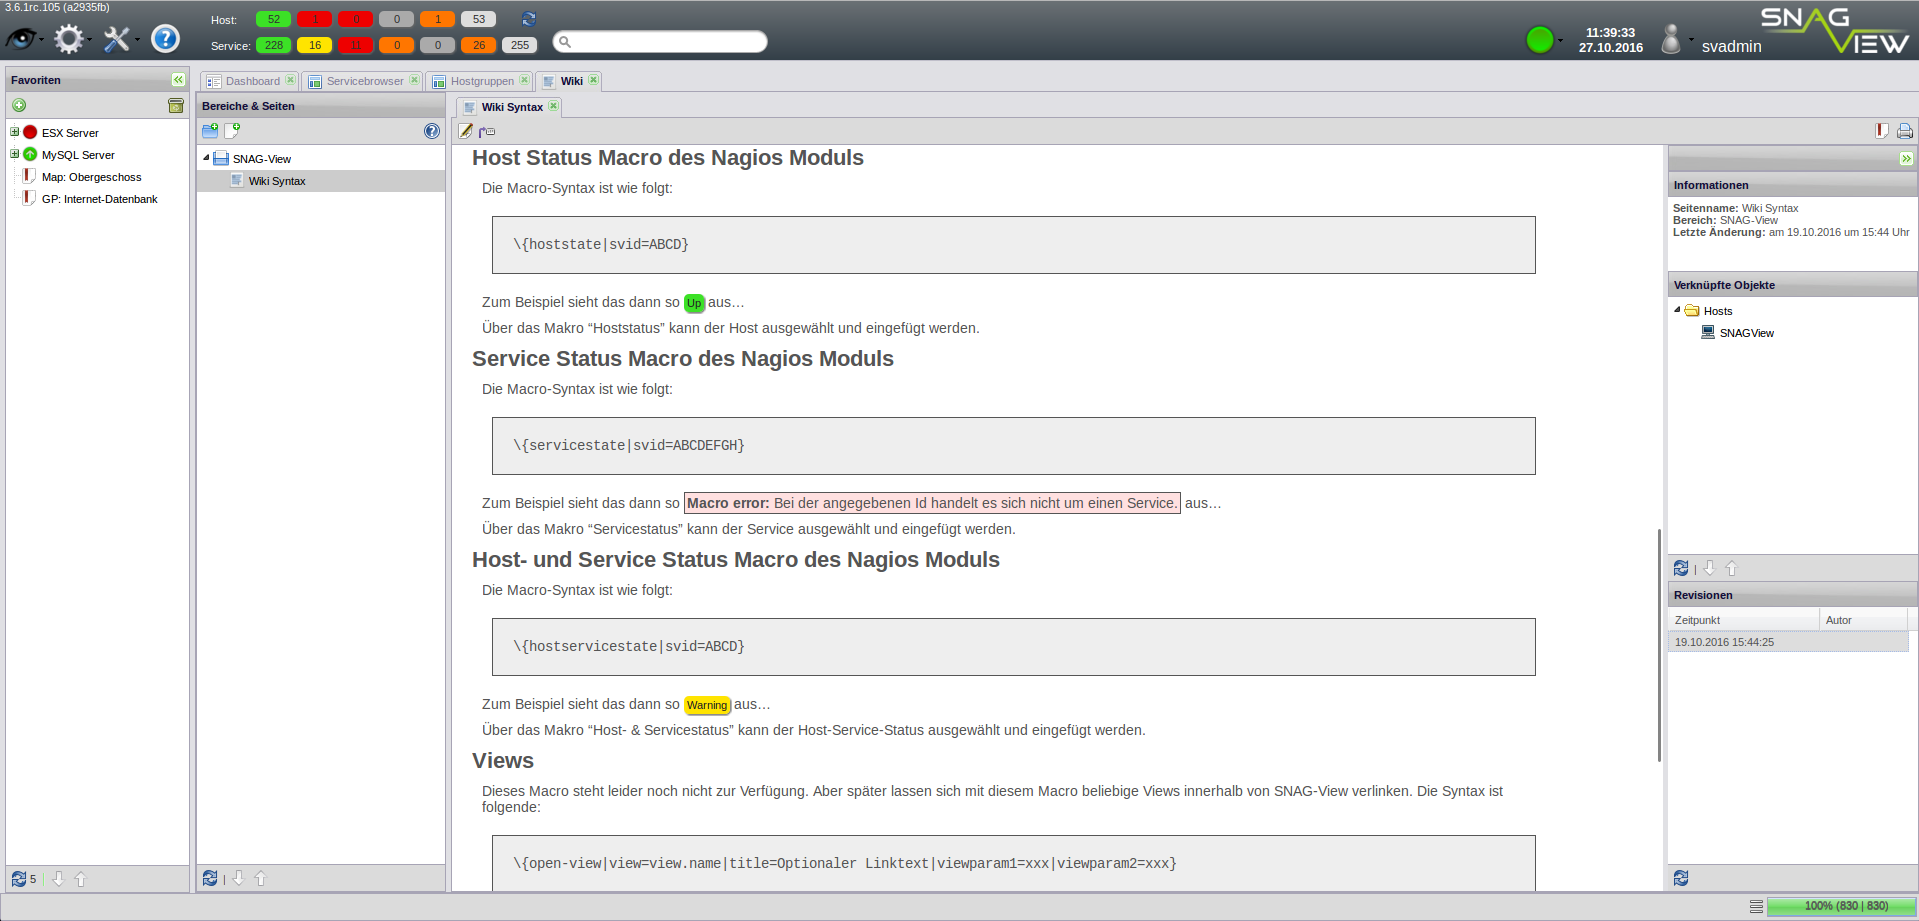The width and height of the screenshot is (1919, 921).
Task: Refresh the Bereiche & Seiten tree
Action: point(210,878)
